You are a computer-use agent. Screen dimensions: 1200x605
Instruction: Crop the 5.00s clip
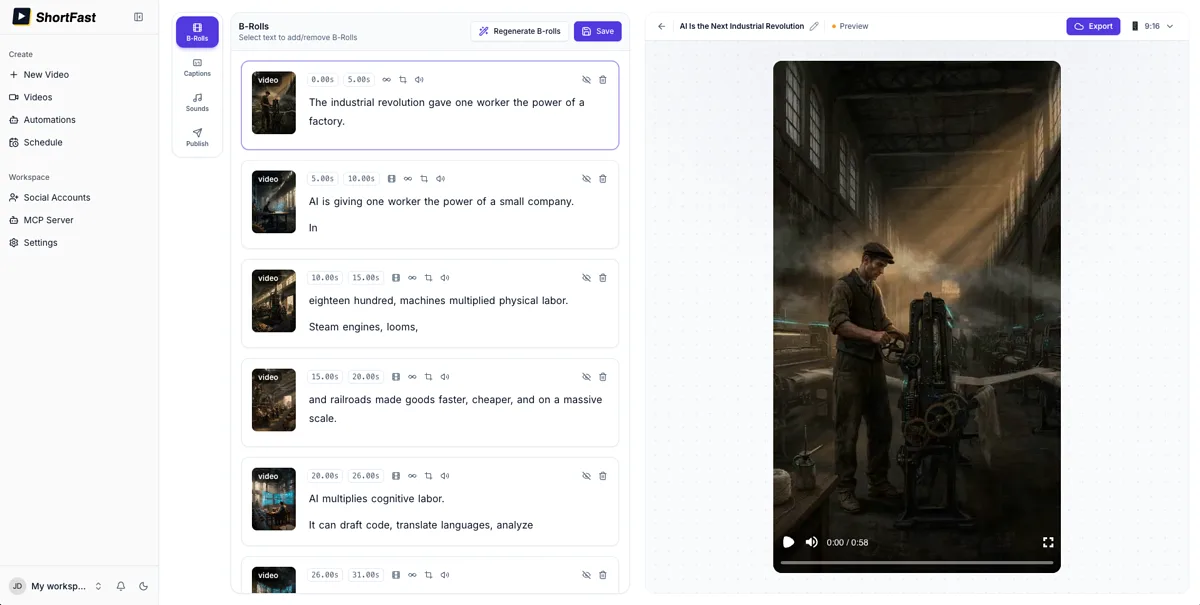pyautogui.click(x=424, y=179)
